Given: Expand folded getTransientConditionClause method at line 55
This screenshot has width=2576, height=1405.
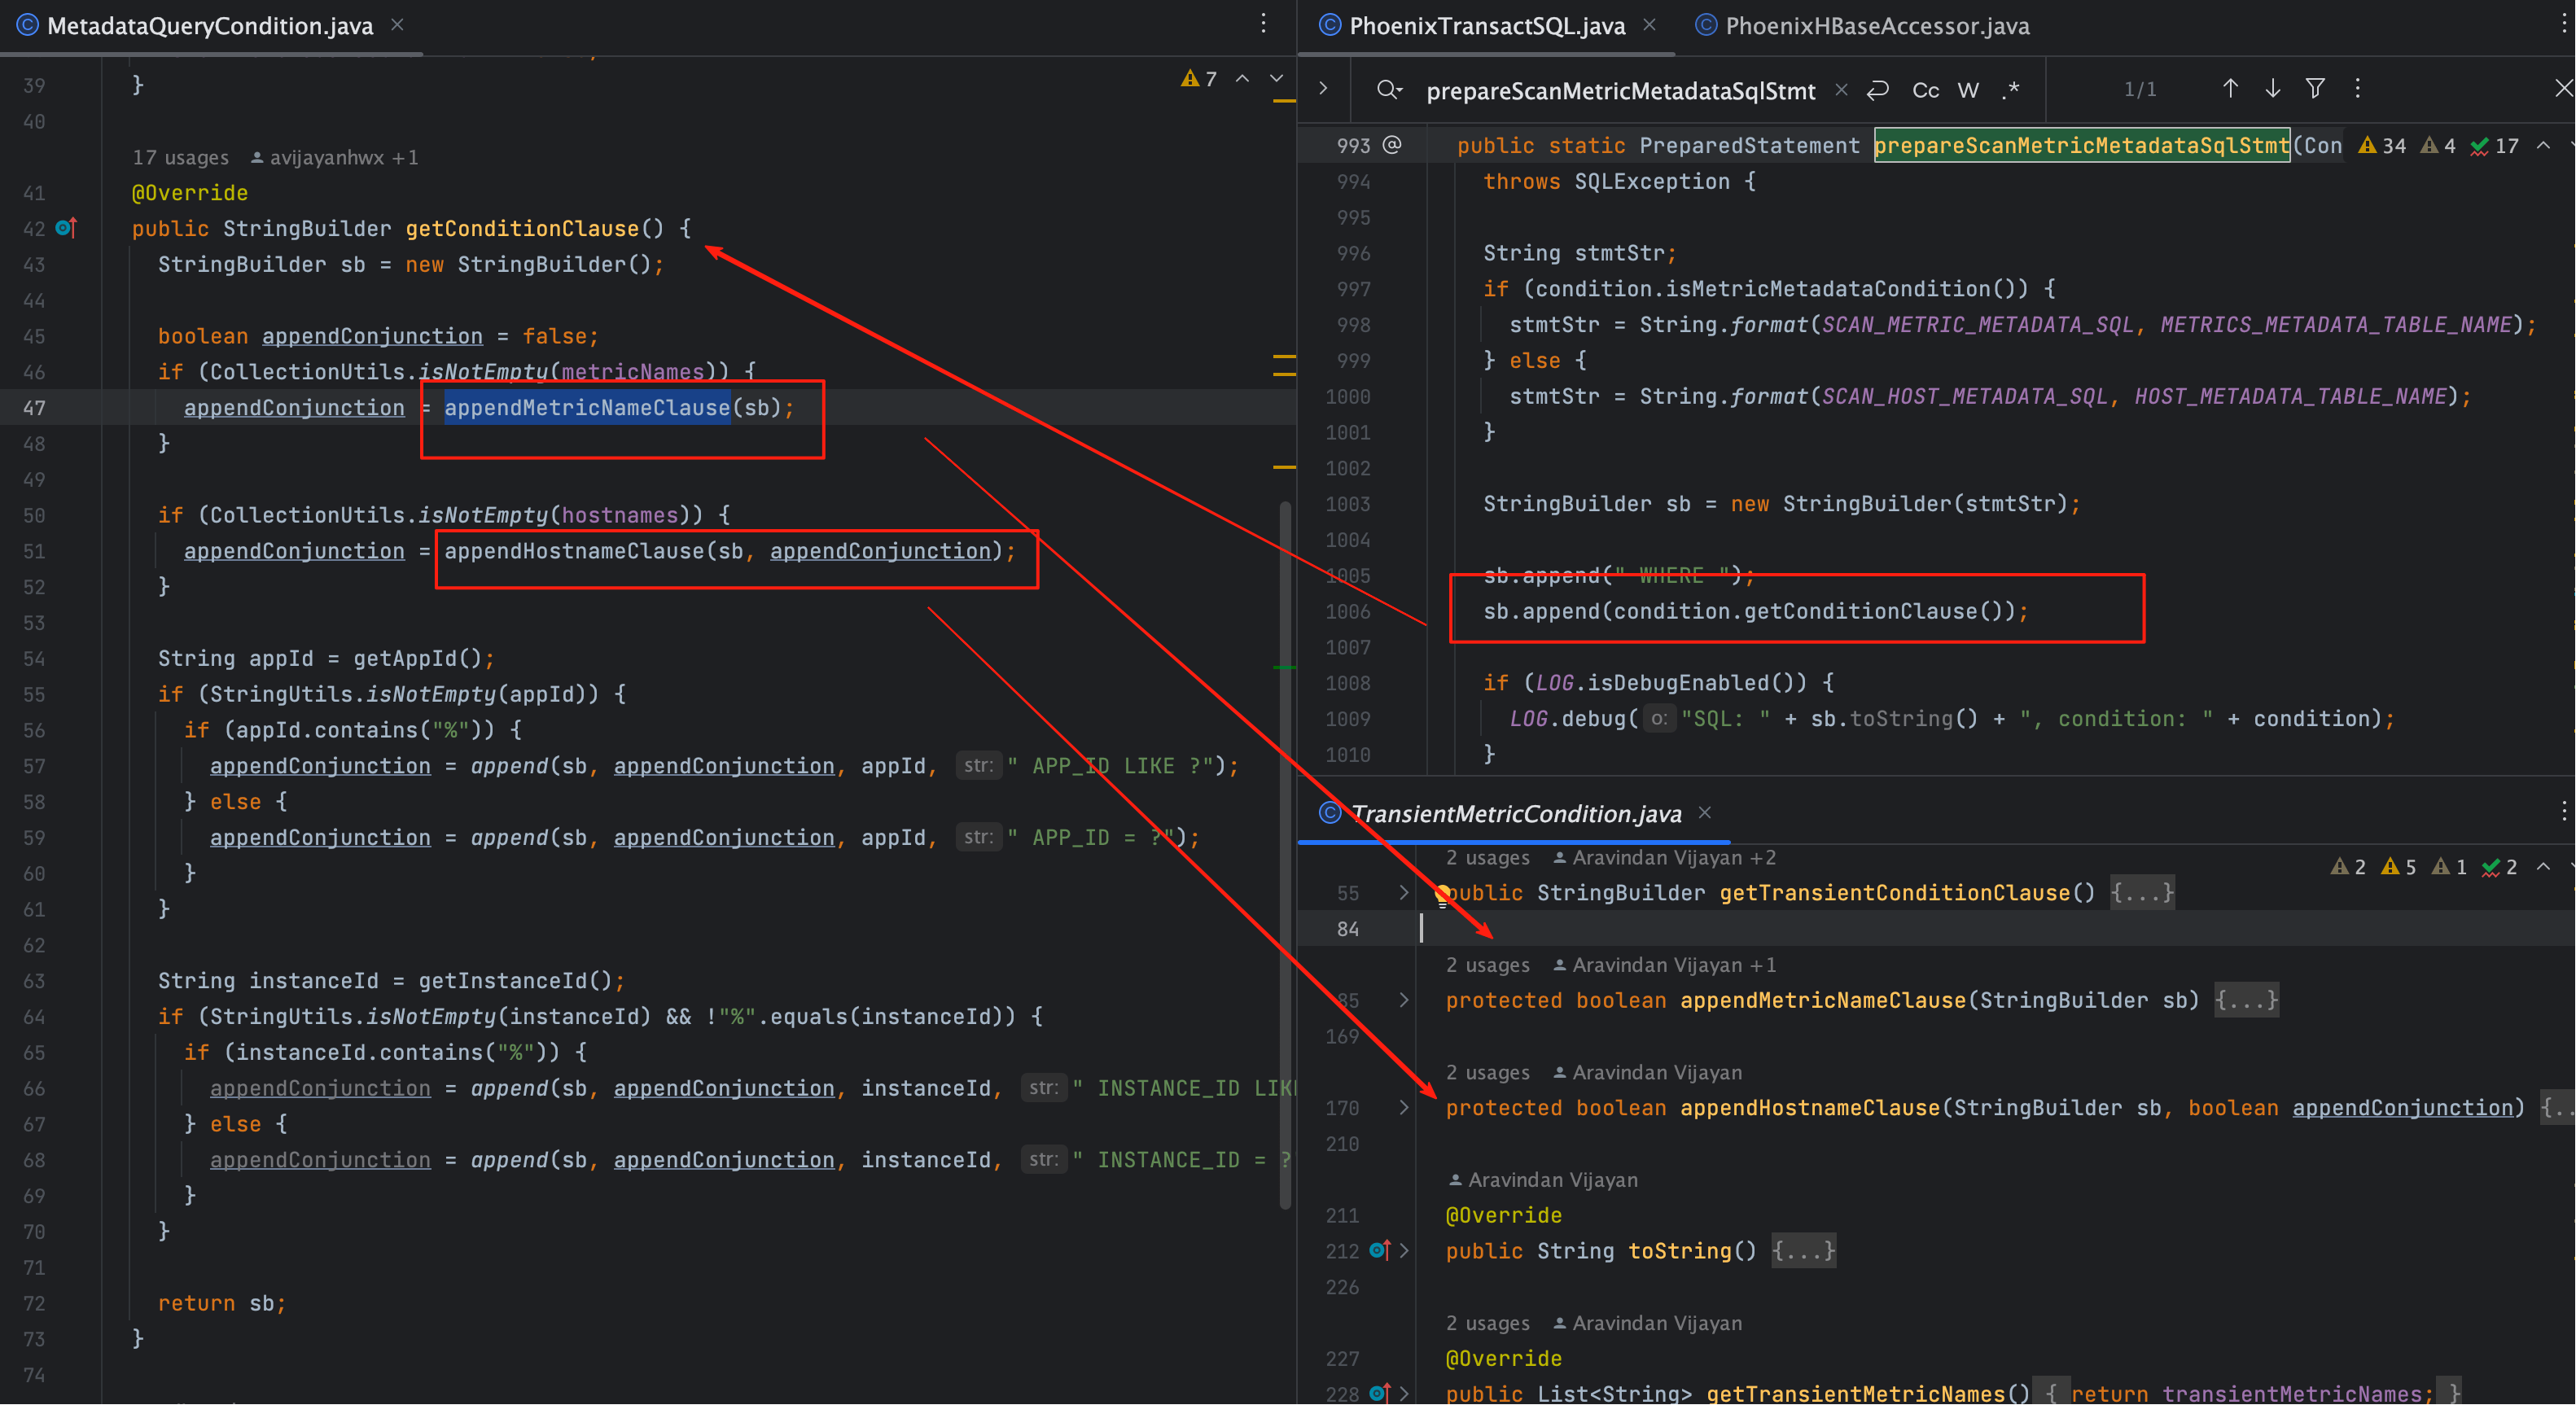Looking at the screenshot, I should 1404,893.
